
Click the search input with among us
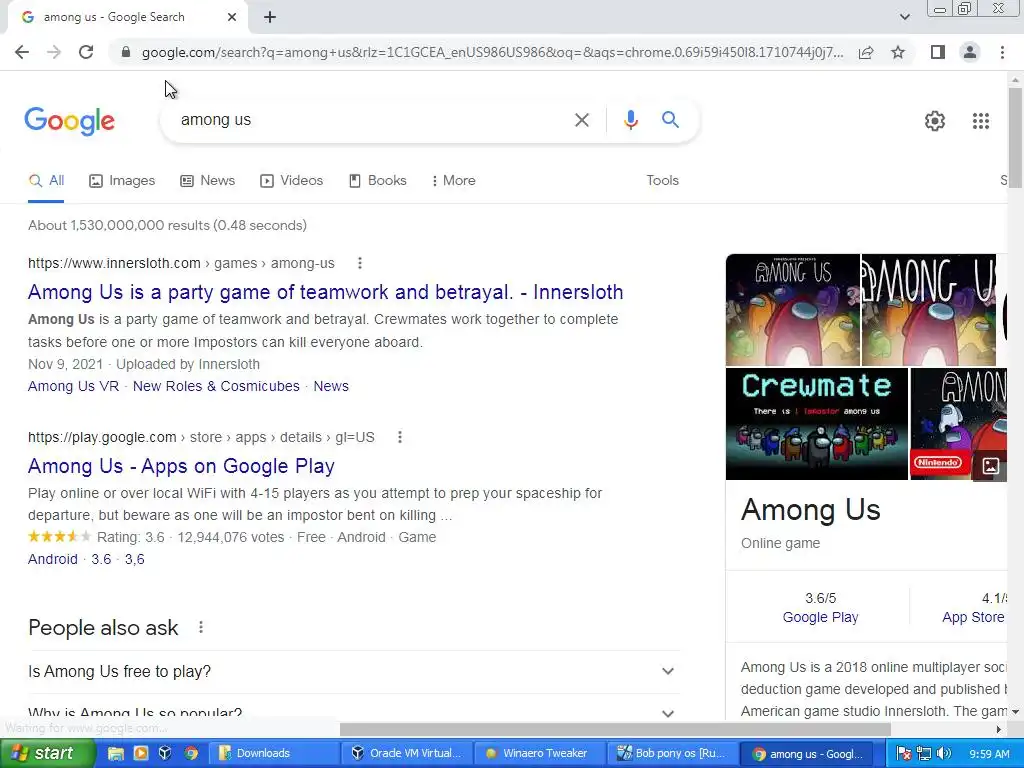[372, 120]
